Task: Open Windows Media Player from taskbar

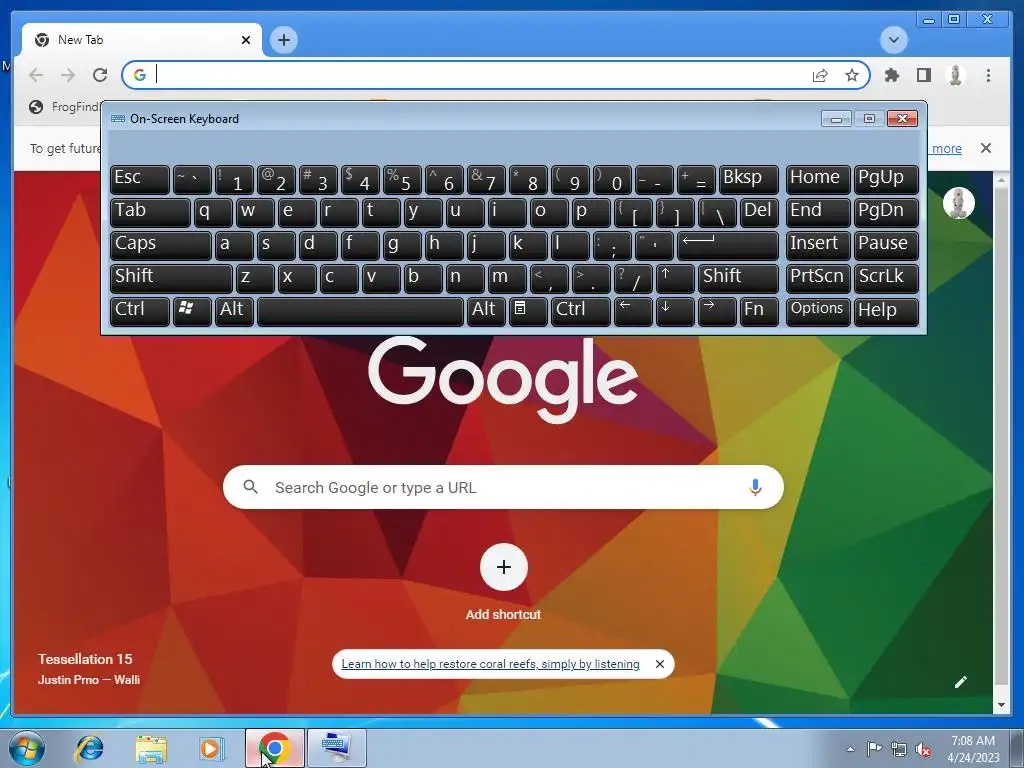Action: 212,748
